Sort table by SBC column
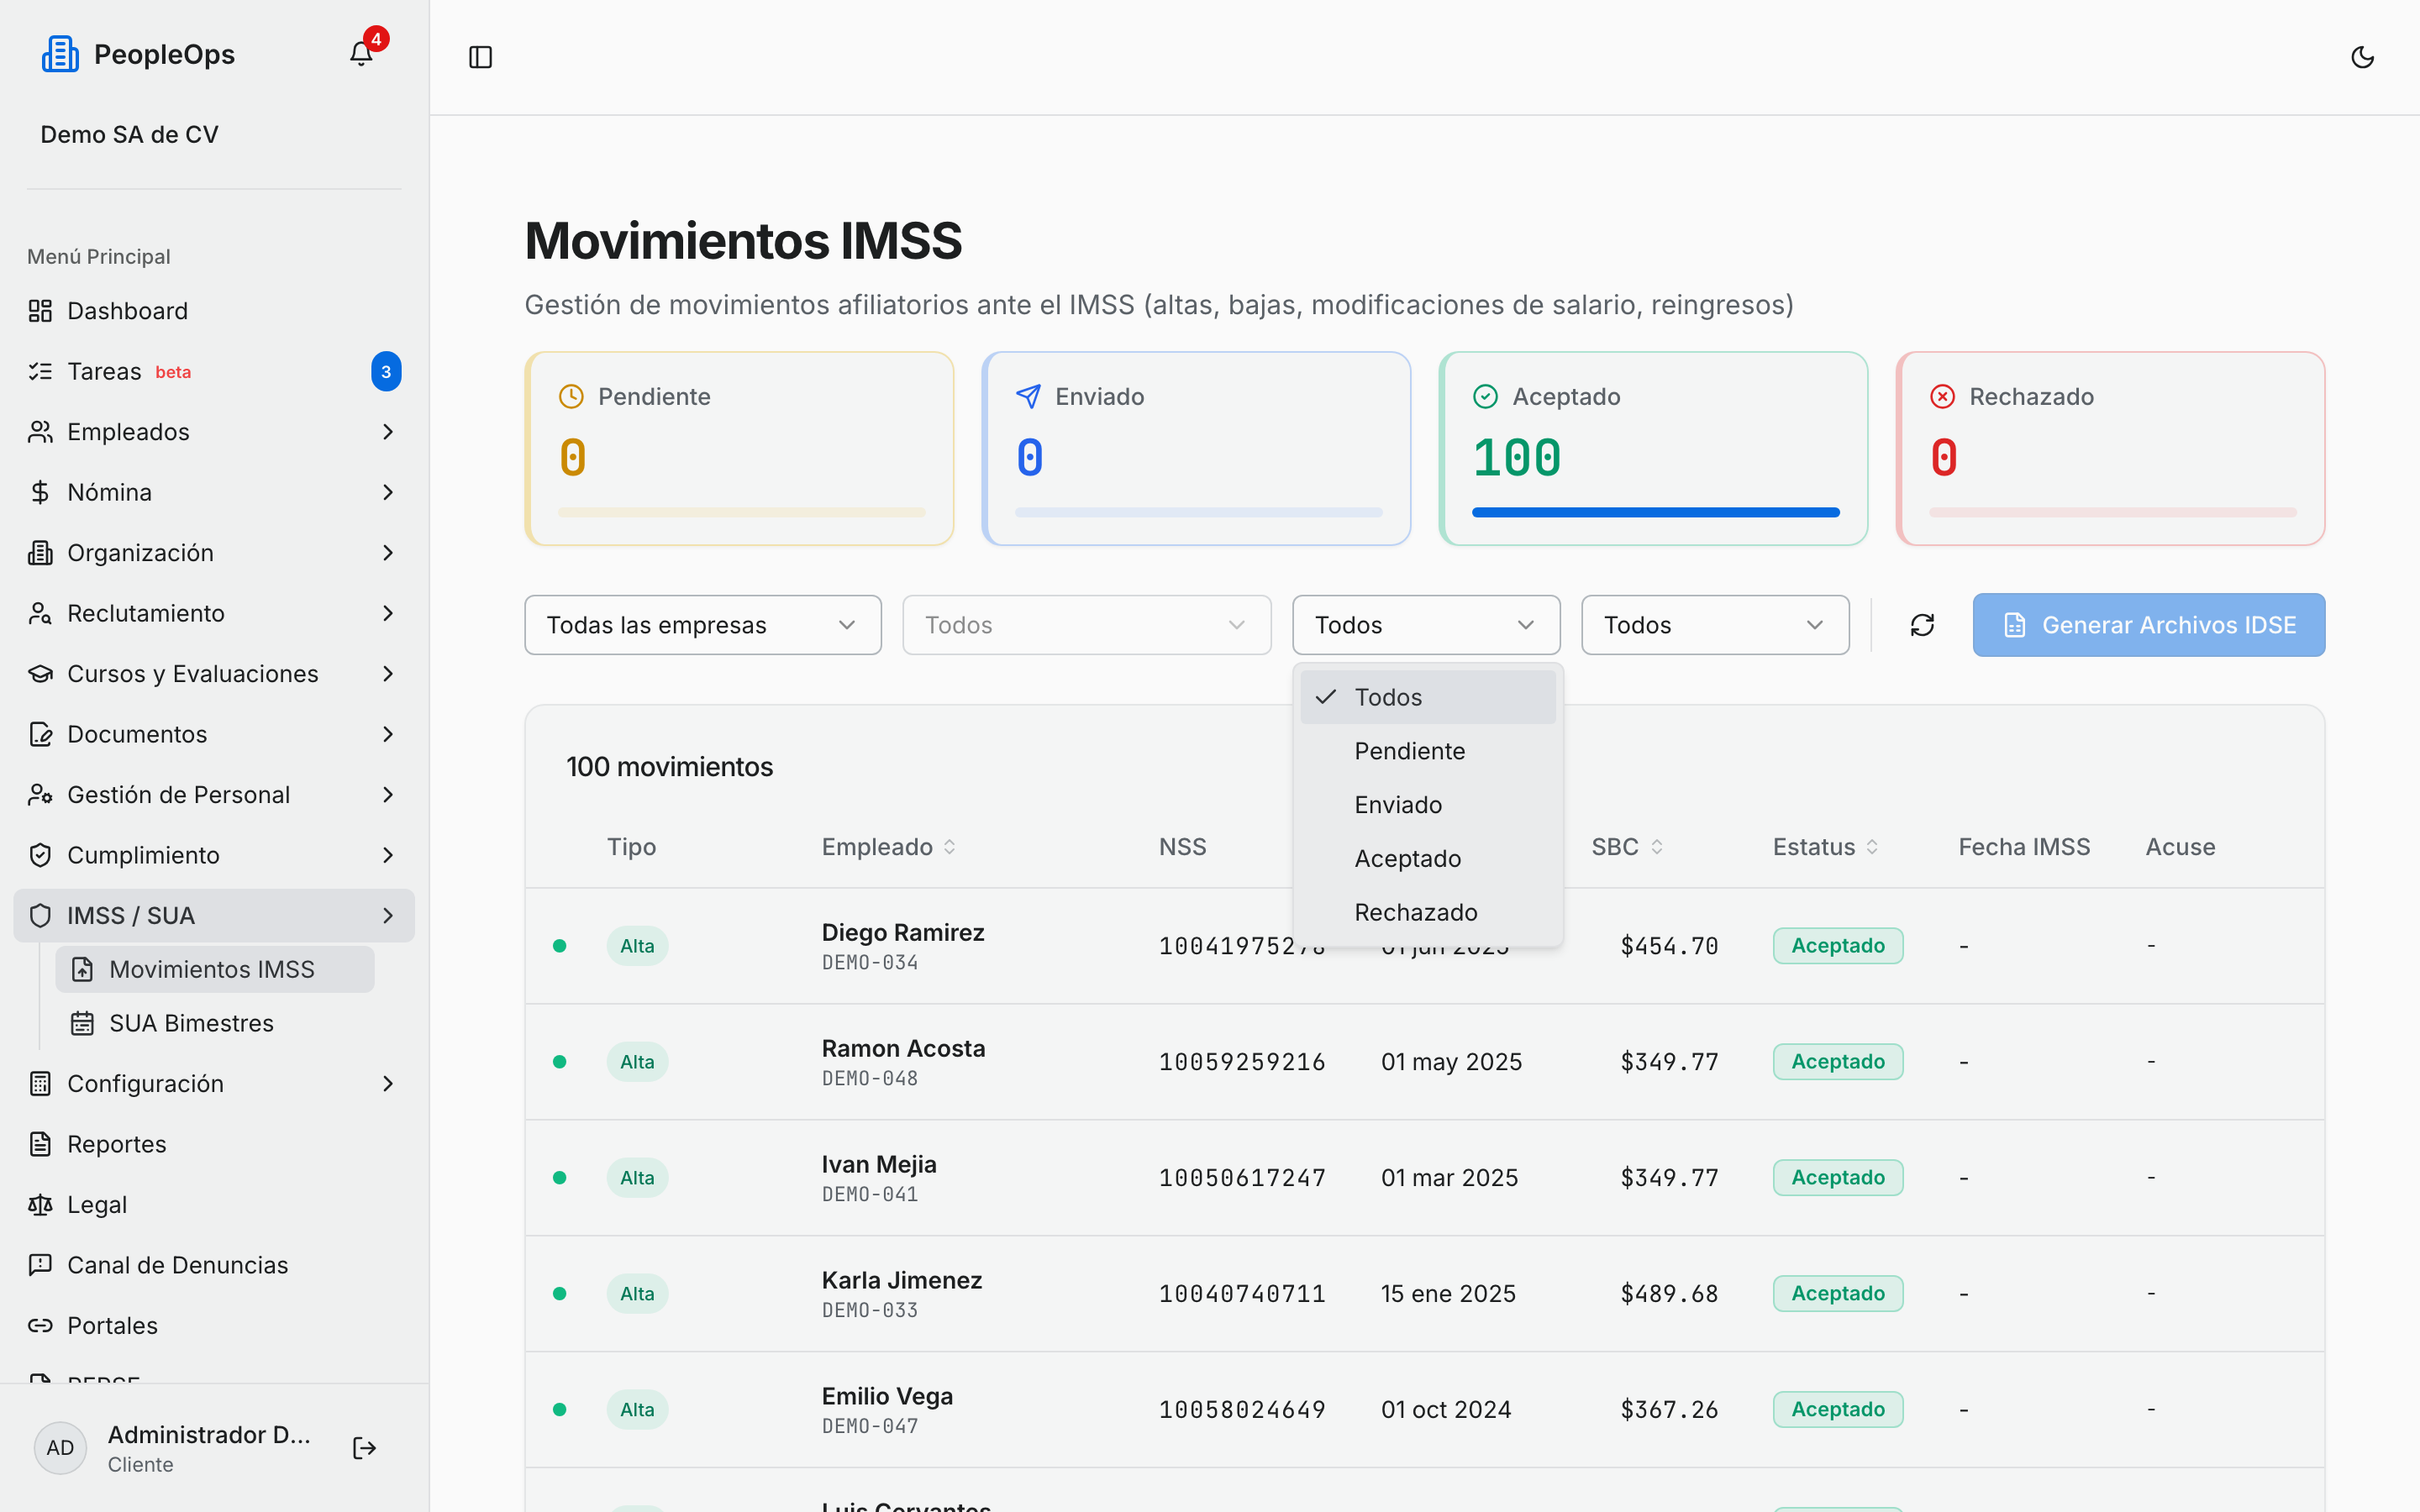Screen dimensions: 2420x1512 click(1627, 847)
